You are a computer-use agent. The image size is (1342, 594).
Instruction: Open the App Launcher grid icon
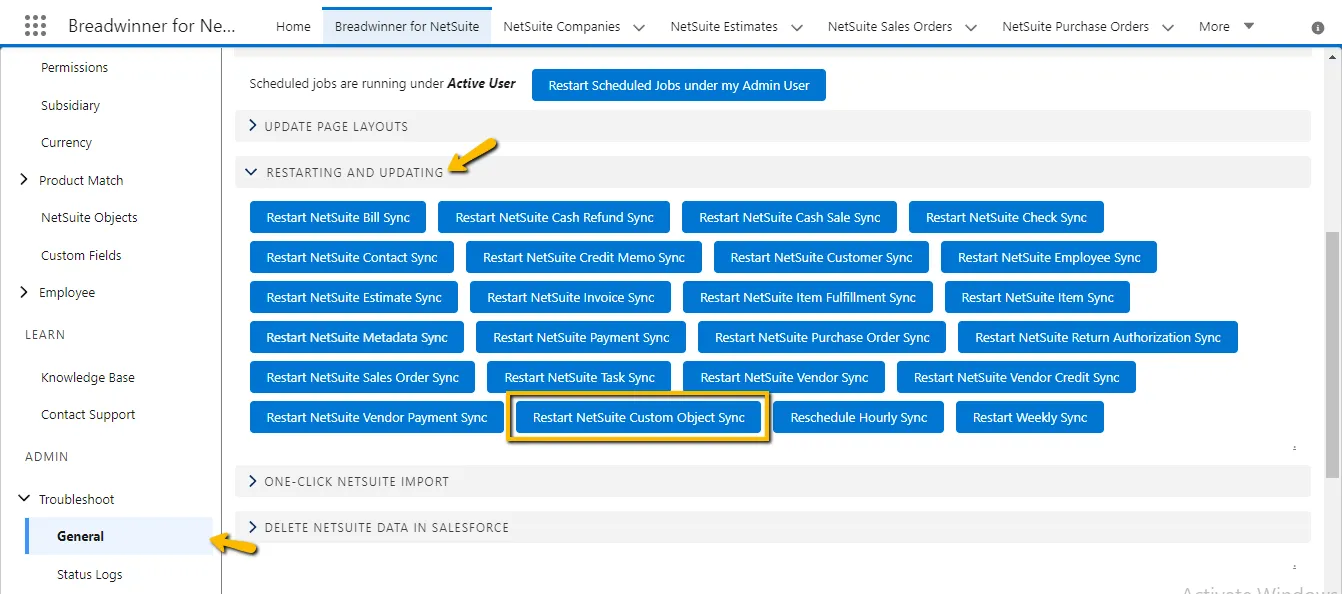(35, 26)
